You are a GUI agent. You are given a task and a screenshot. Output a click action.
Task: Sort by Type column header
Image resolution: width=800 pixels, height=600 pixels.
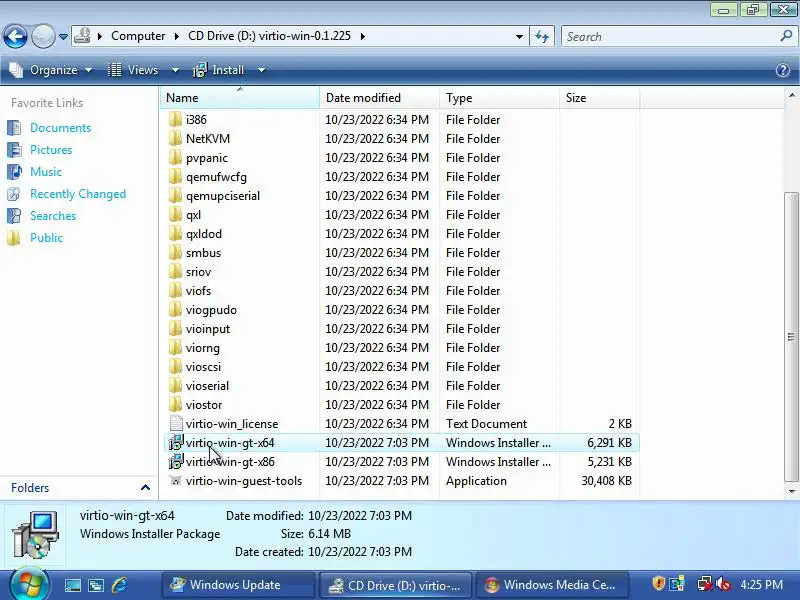click(x=499, y=97)
